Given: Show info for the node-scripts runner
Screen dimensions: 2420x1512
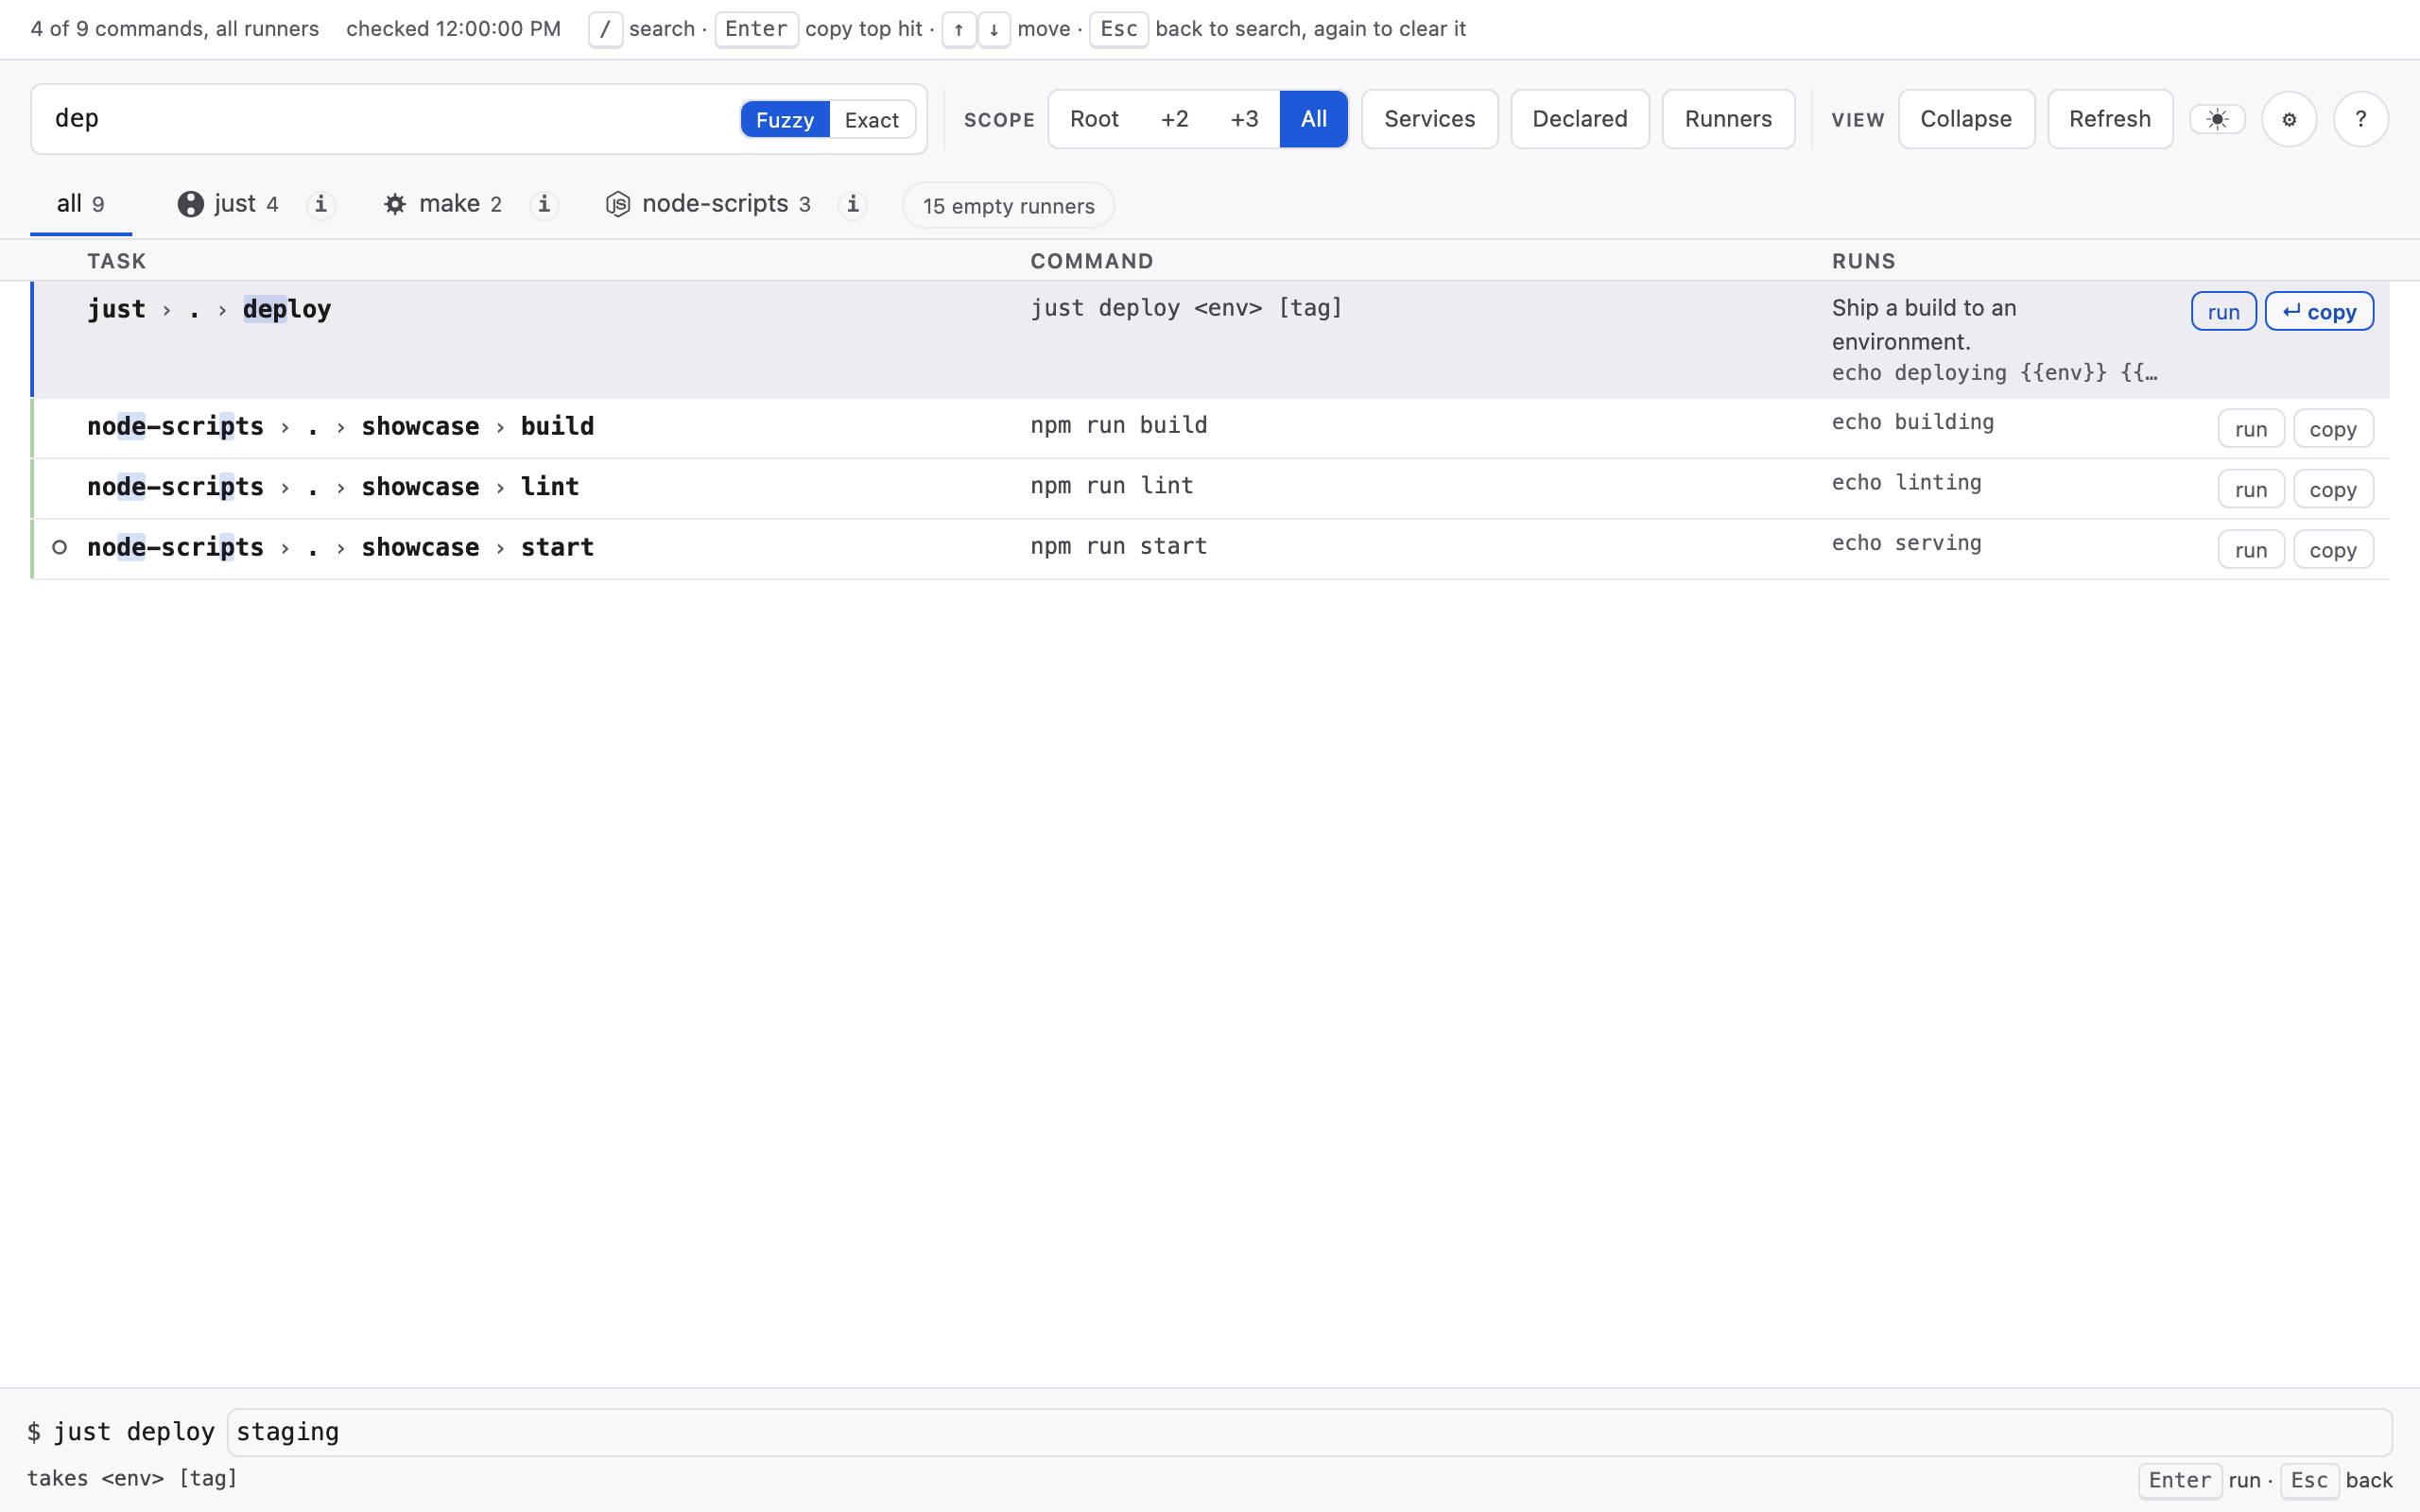Looking at the screenshot, I should coord(853,204).
